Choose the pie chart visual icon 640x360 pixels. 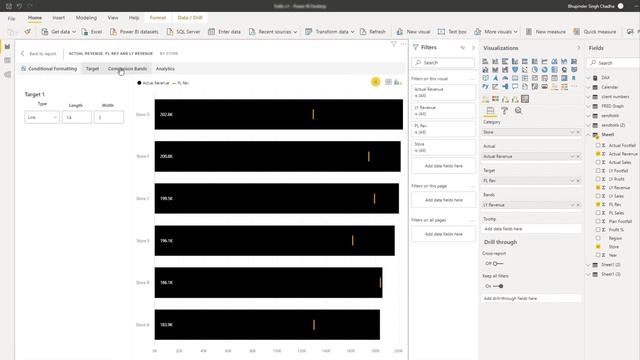click(535, 70)
